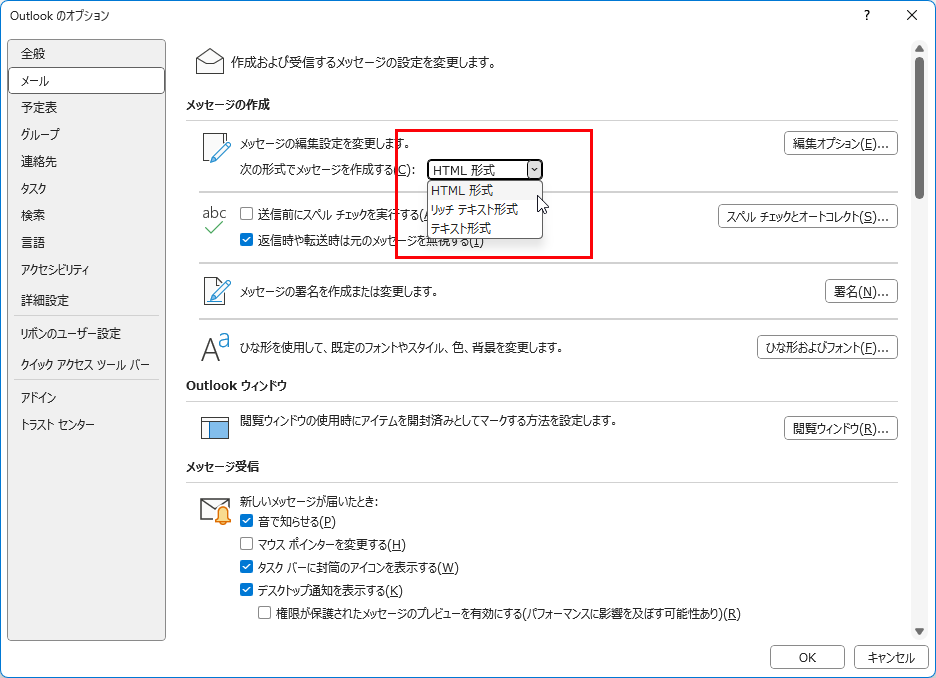
Task: Uncheck デスクトップ通知を表示する
Action: point(246,590)
